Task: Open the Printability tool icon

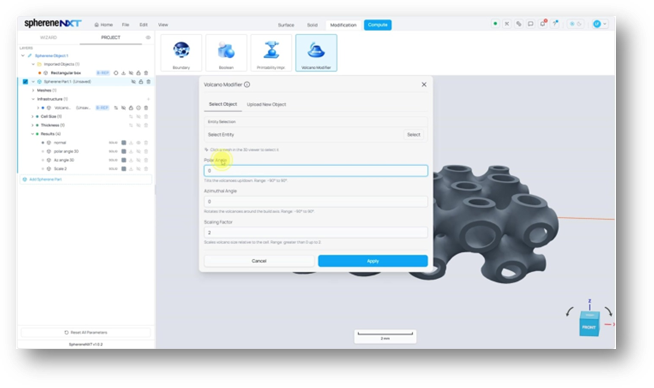Action: [x=271, y=53]
